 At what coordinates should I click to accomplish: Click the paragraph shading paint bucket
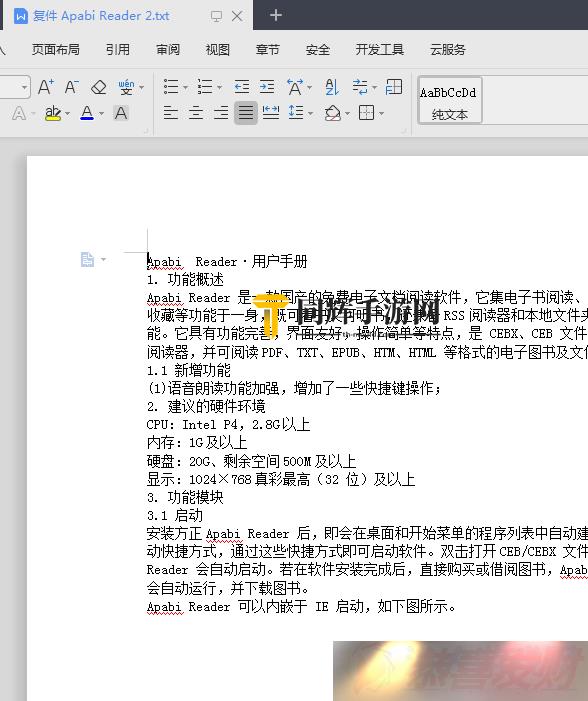pyautogui.click(x=333, y=113)
